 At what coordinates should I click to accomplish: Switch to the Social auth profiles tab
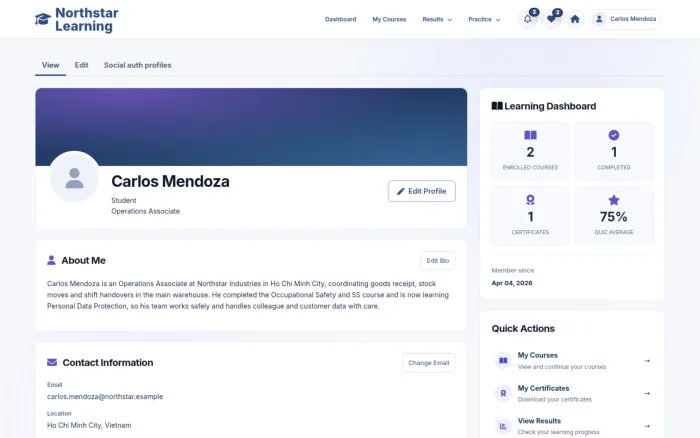138,65
